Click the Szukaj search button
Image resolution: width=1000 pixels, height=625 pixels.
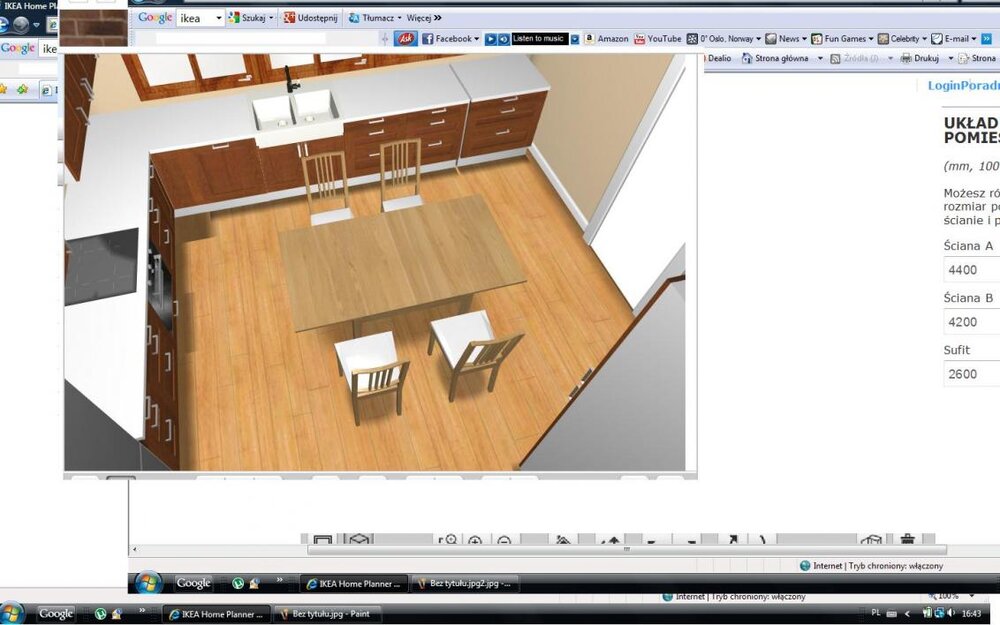[250, 18]
